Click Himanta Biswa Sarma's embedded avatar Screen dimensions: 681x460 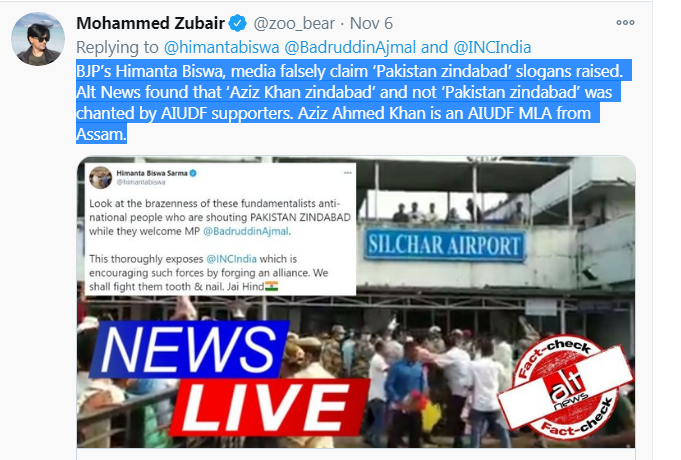[x=101, y=178]
